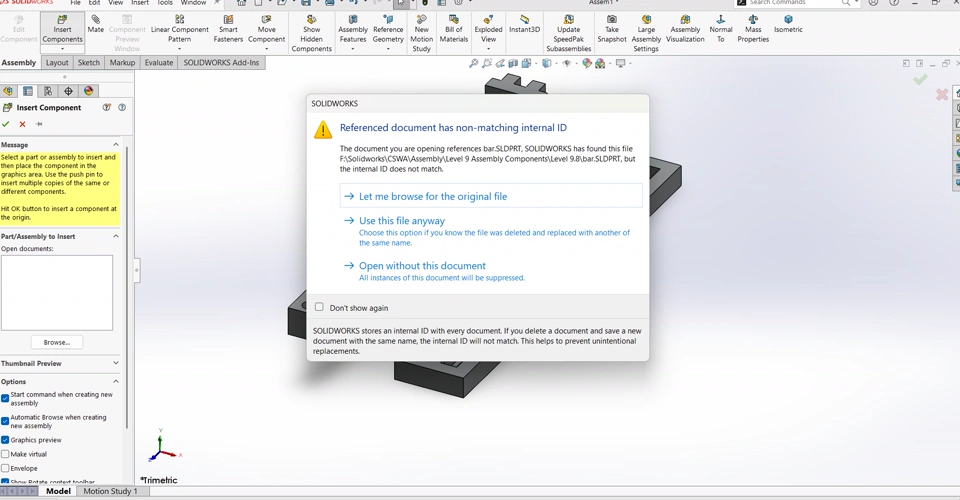The height and width of the screenshot is (500, 960).
Task: Open the DimXpertManager crosshair tab
Action: click(x=68, y=91)
